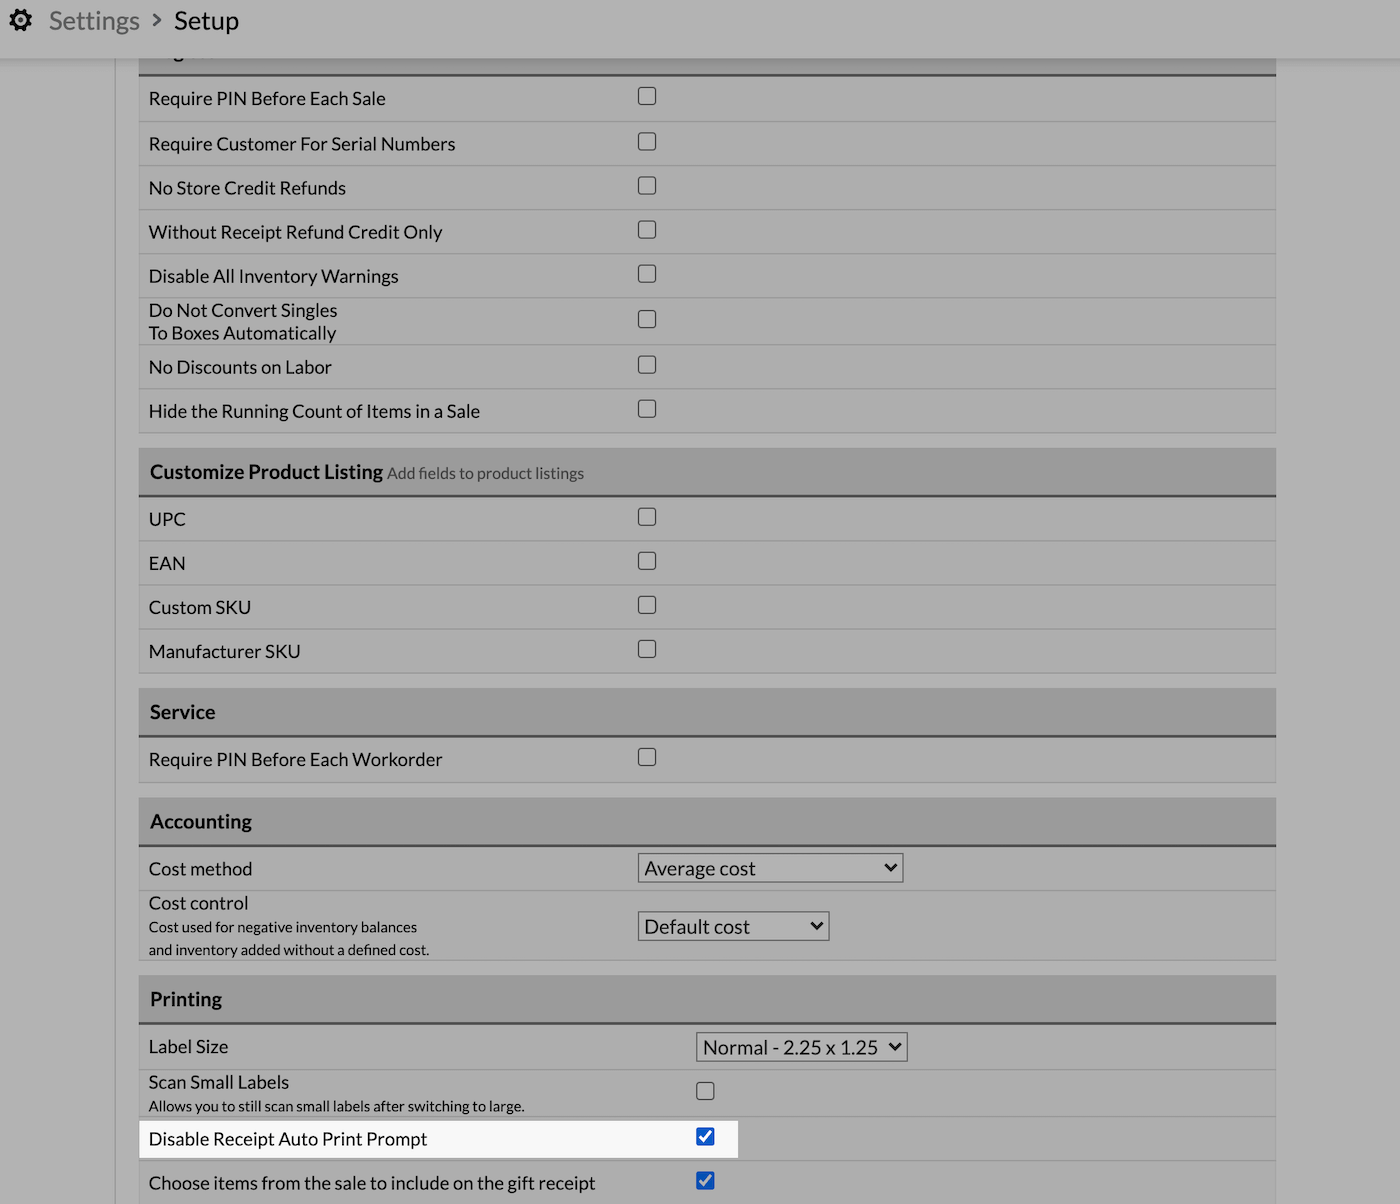Check Require Customer For Serial Numbers
Image resolution: width=1400 pixels, height=1204 pixels.
(647, 142)
